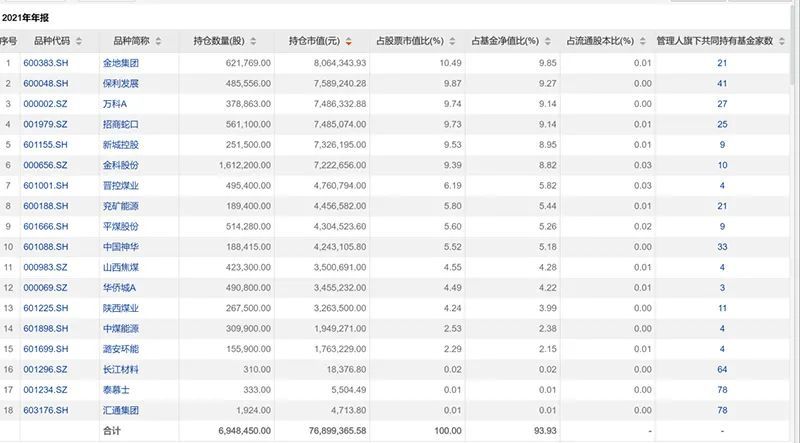This screenshot has height=443, width=800.
Task: Sort by 占基金净值比(%) arrows
Action: click(547, 41)
